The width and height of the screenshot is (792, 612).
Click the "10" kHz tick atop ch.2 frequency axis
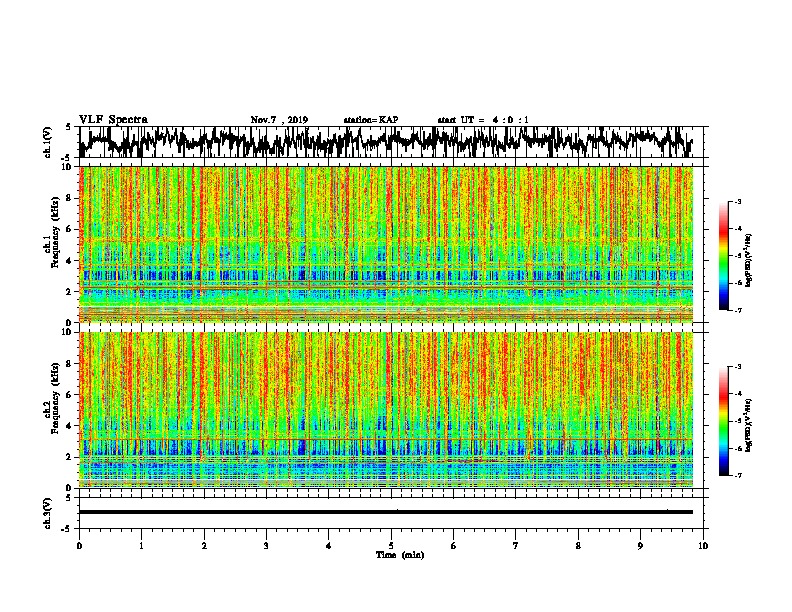pyautogui.click(x=67, y=332)
